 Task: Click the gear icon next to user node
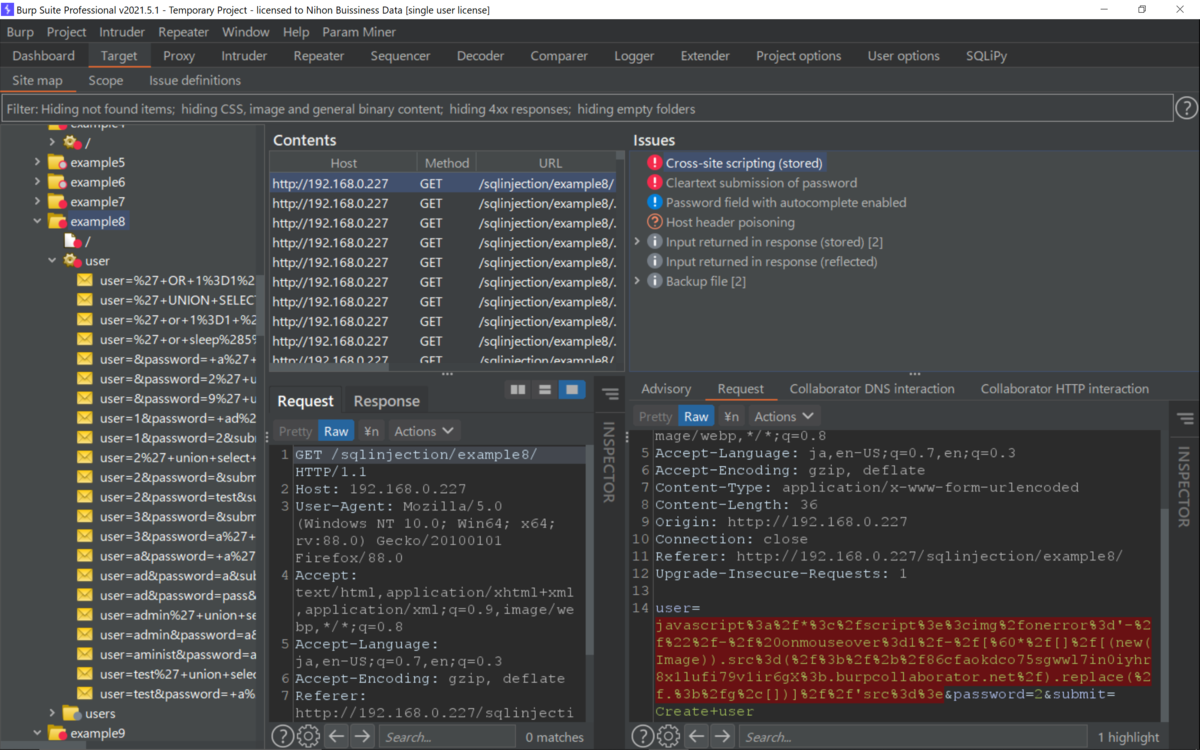[72, 261]
